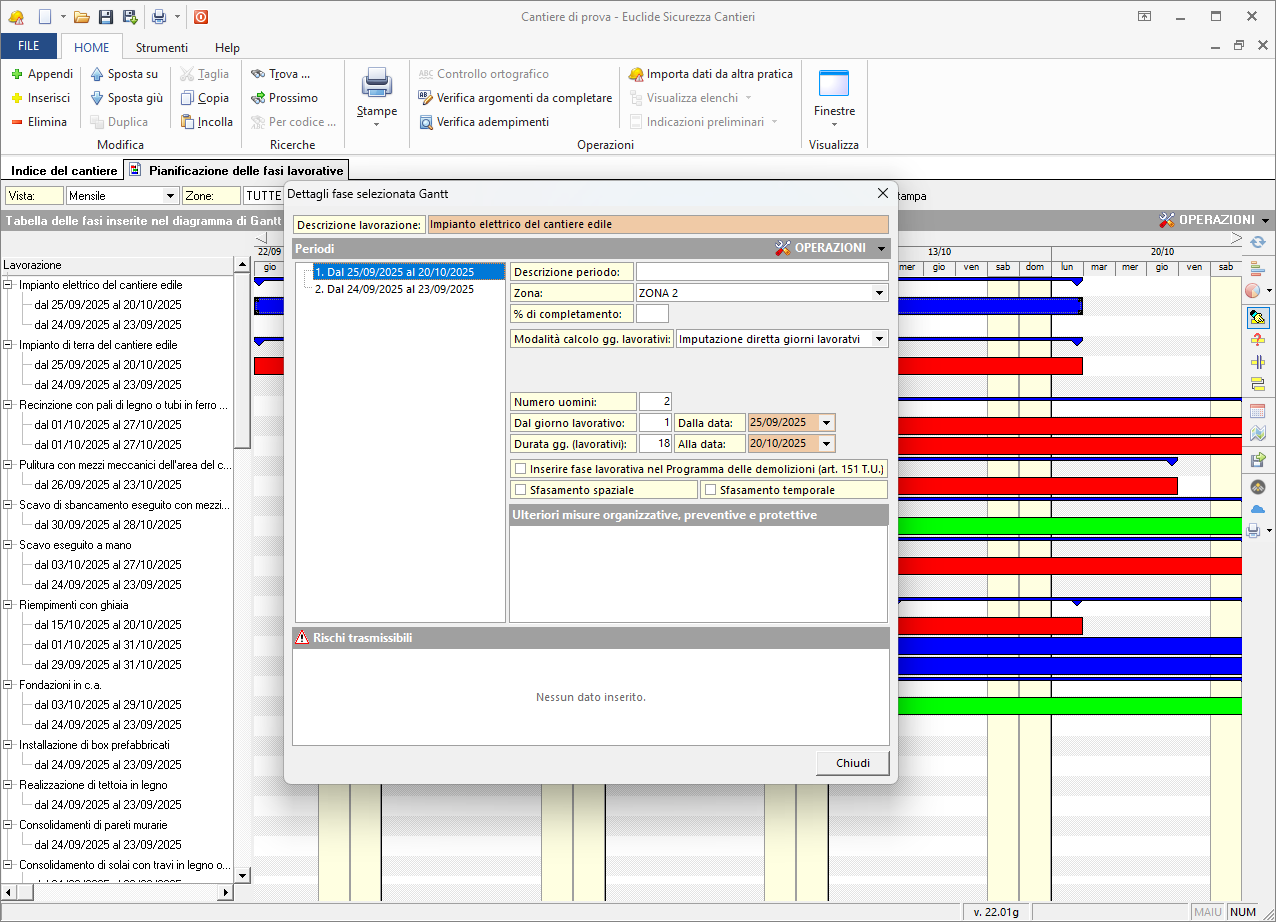
Task: Open the Indice del cantiere tab
Action: click(64, 171)
